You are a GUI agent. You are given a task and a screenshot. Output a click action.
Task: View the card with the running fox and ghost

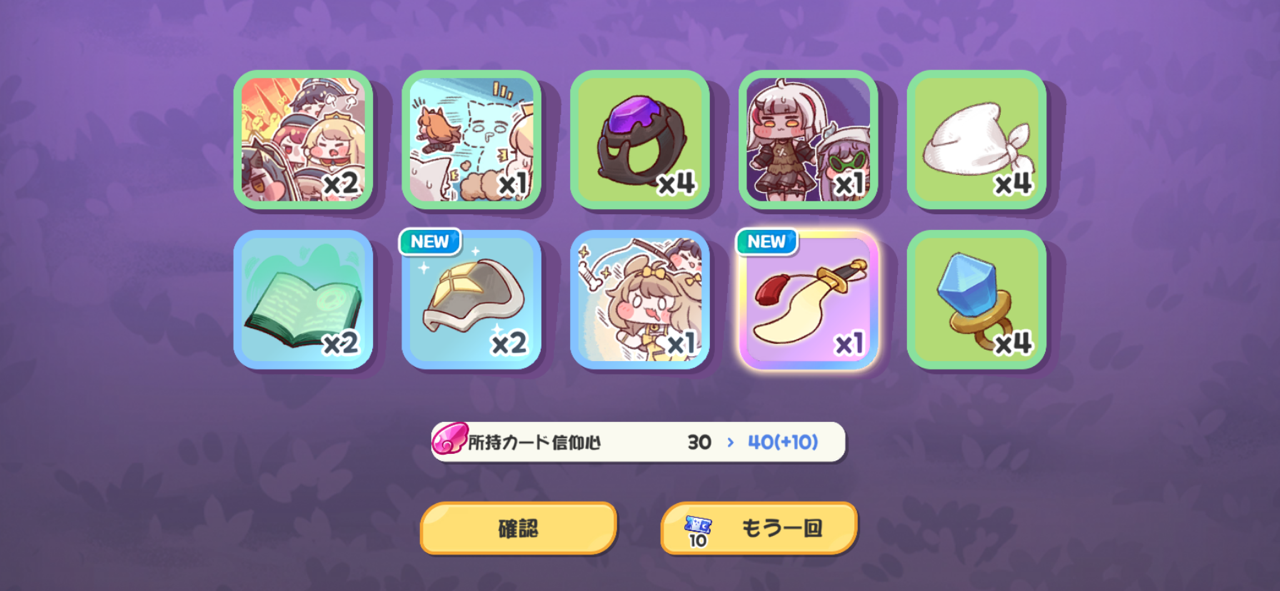472,139
